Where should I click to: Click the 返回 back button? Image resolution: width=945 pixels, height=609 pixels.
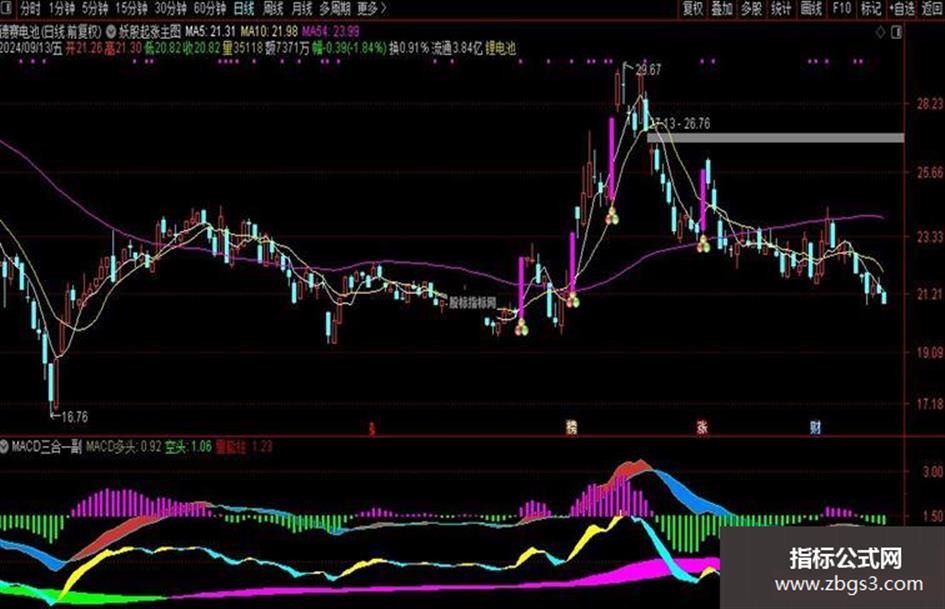pos(934,8)
